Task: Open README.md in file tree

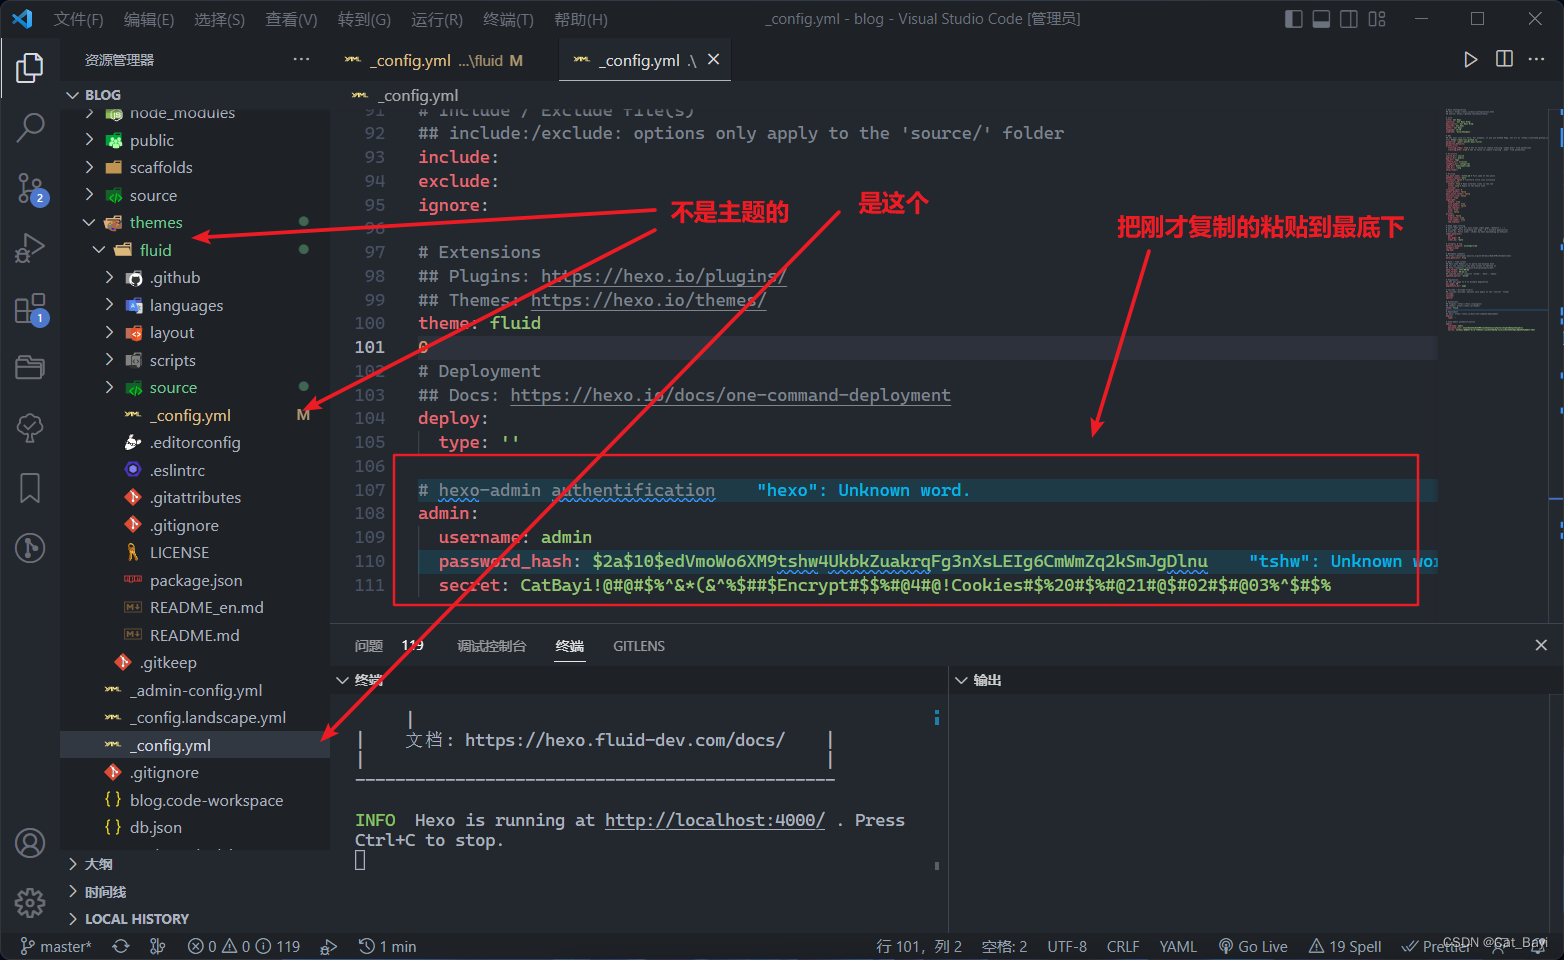Action: click(x=195, y=635)
